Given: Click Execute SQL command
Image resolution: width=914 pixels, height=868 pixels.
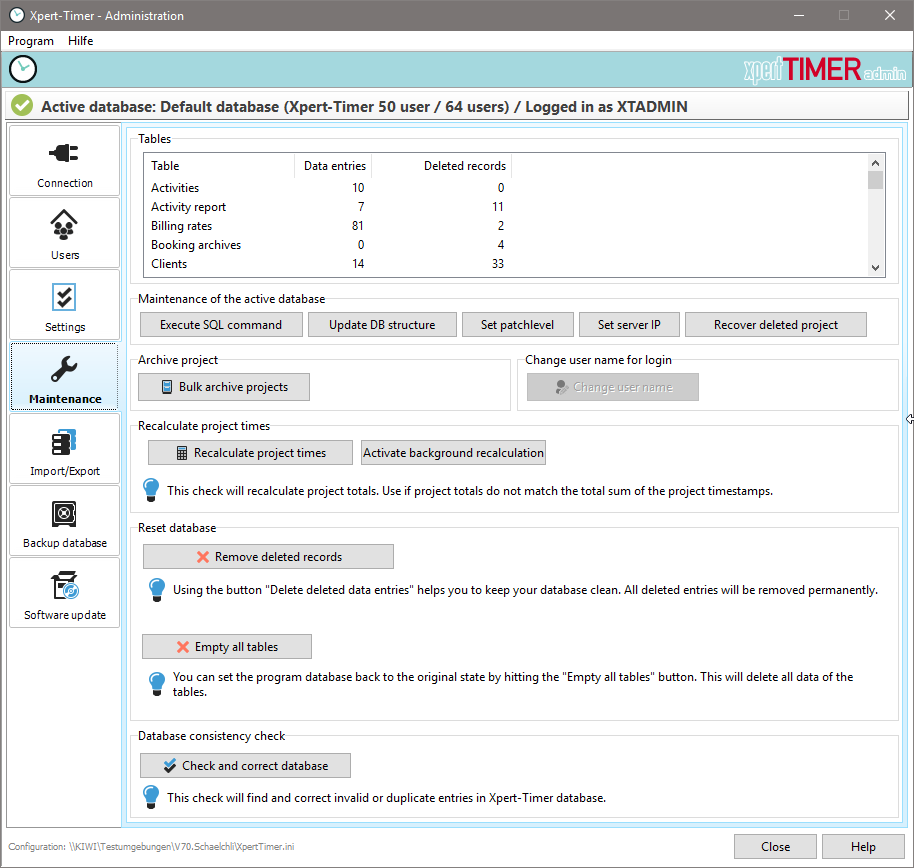Looking at the screenshot, I should [220, 324].
